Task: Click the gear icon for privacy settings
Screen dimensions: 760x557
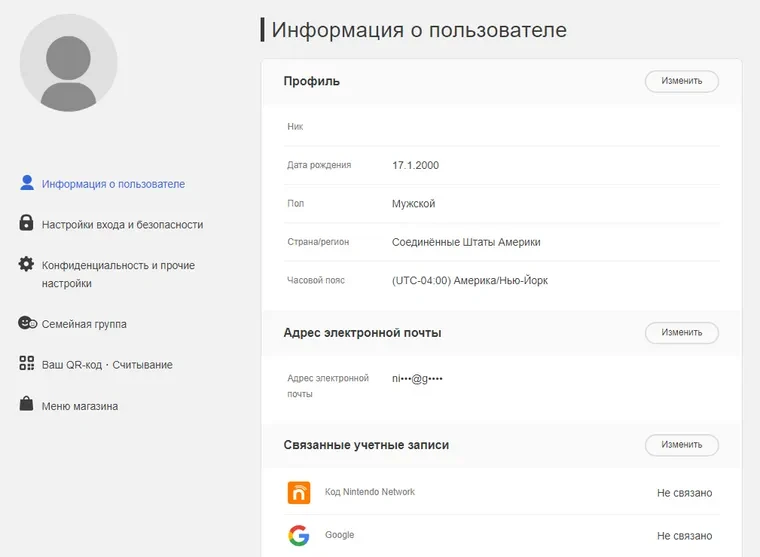Action: (27, 265)
